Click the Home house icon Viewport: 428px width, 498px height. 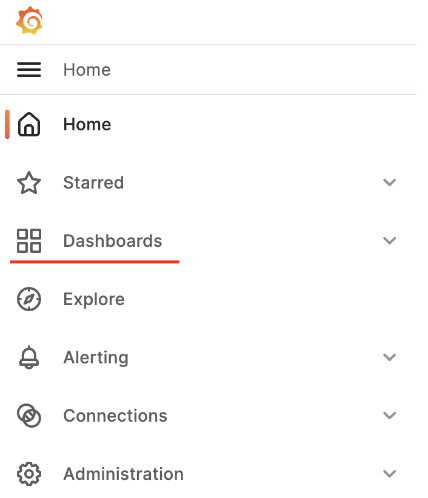tap(29, 124)
